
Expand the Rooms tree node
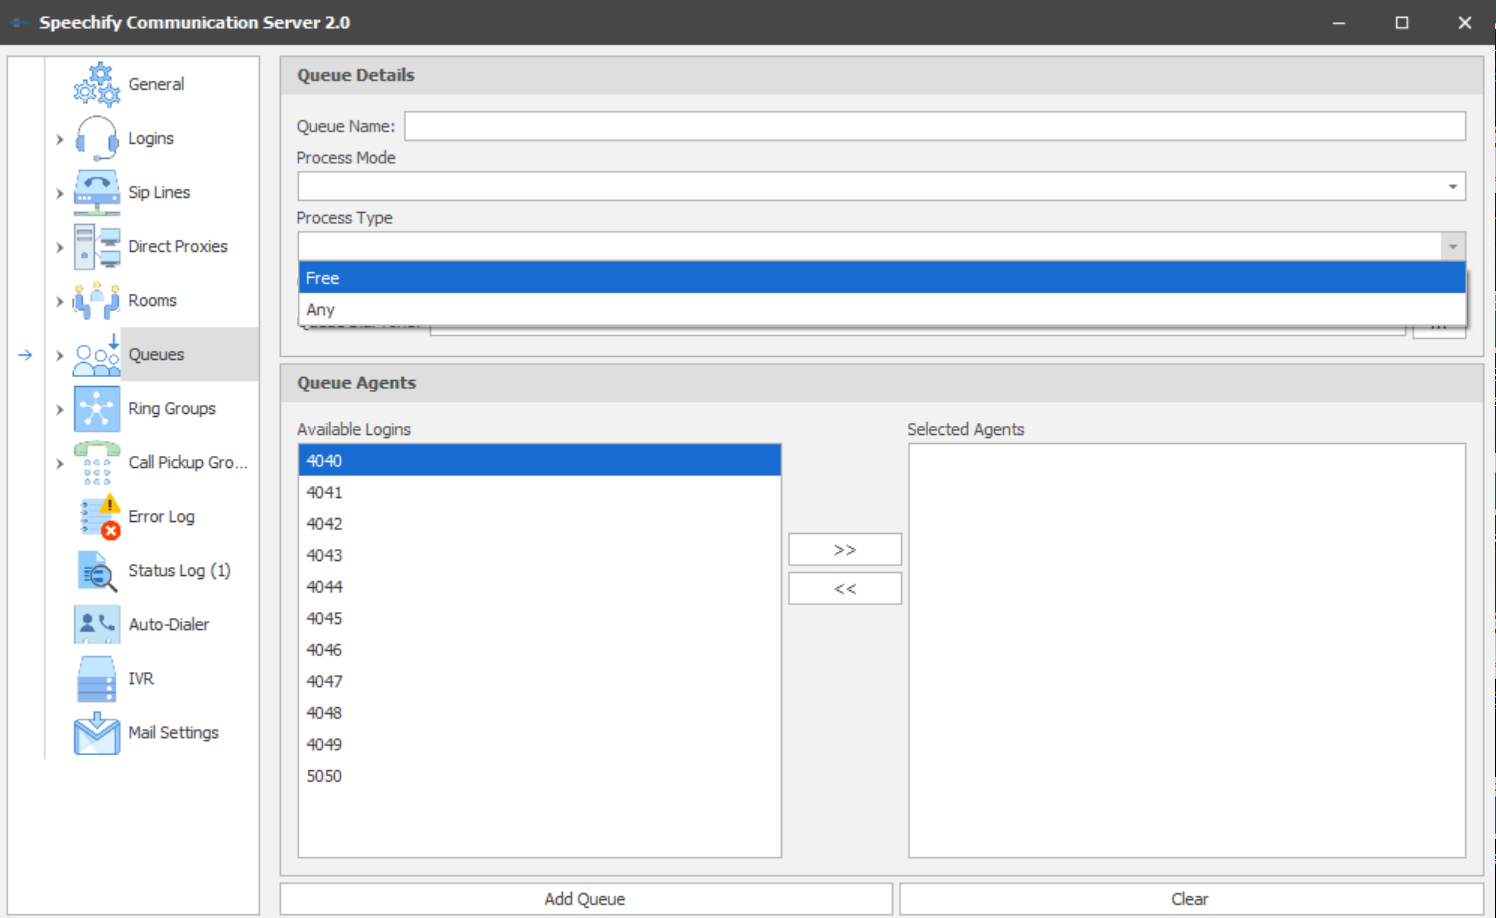[x=60, y=301]
